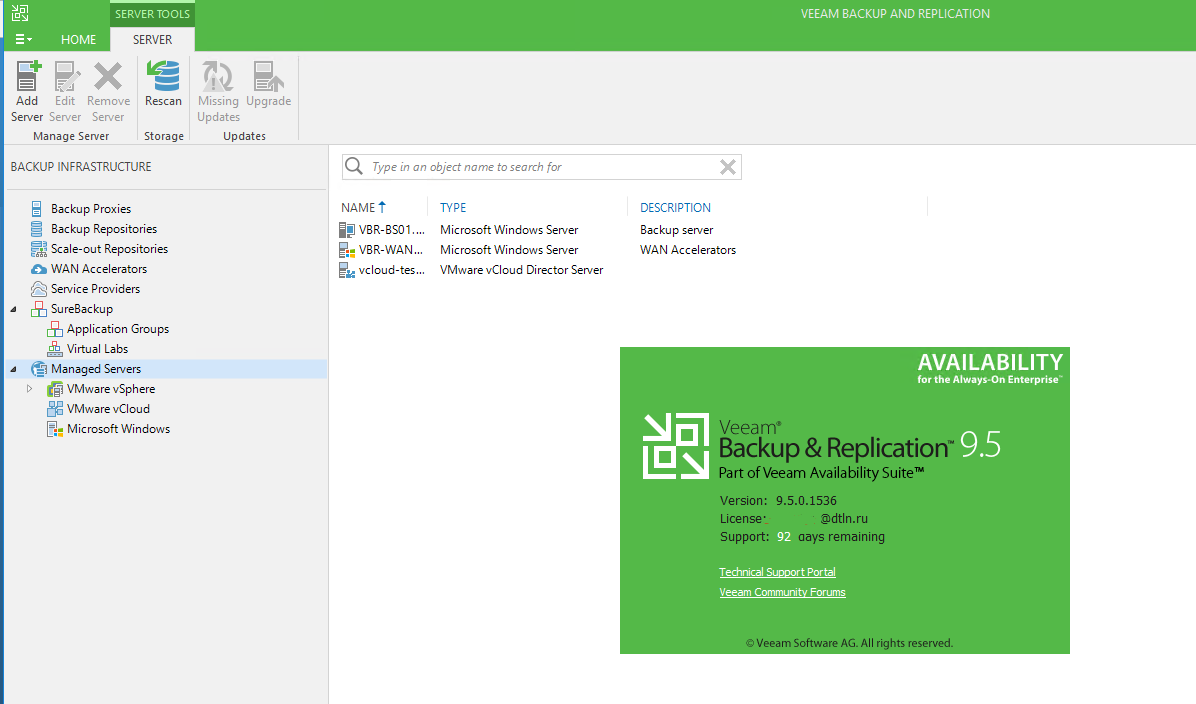Click the VBR-BS01 server icon

pyautogui.click(x=347, y=230)
